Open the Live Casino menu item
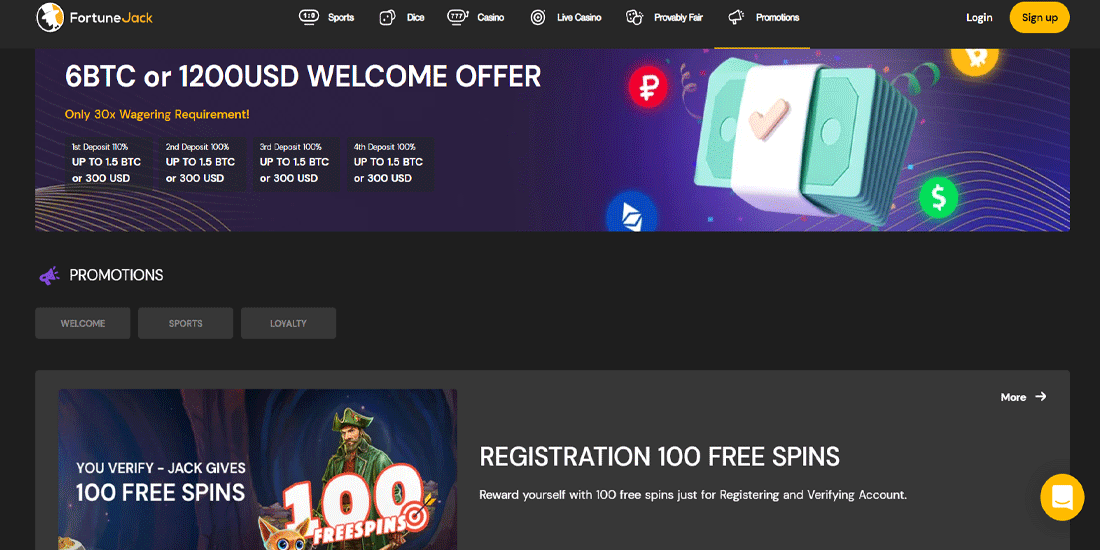The width and height of the screenshot is (1100, 550). click(579, 18)
